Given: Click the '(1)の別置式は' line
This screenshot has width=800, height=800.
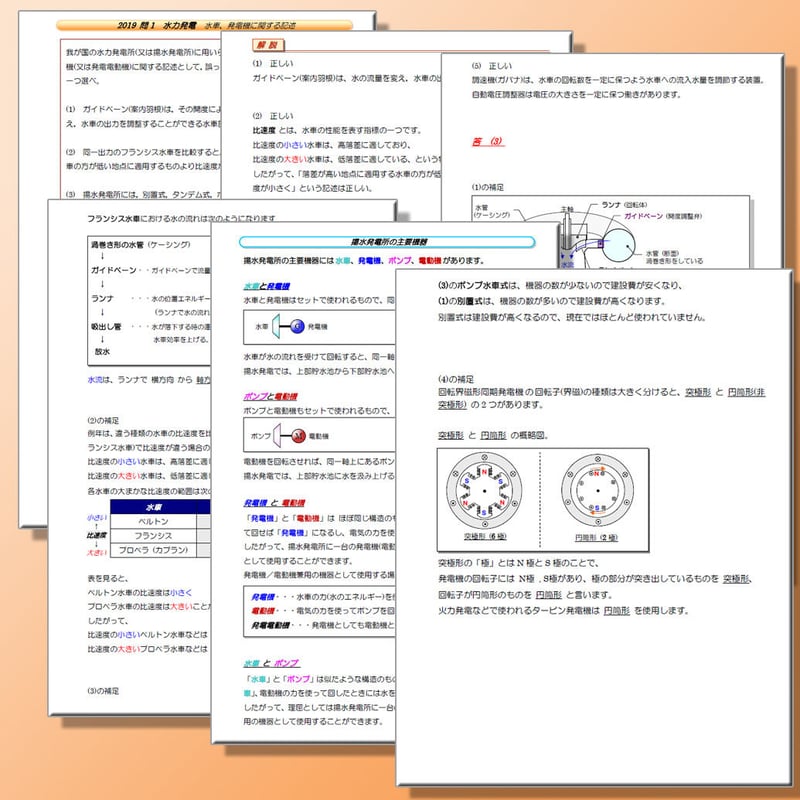Looking at the screenshot, I should (552, 301).
